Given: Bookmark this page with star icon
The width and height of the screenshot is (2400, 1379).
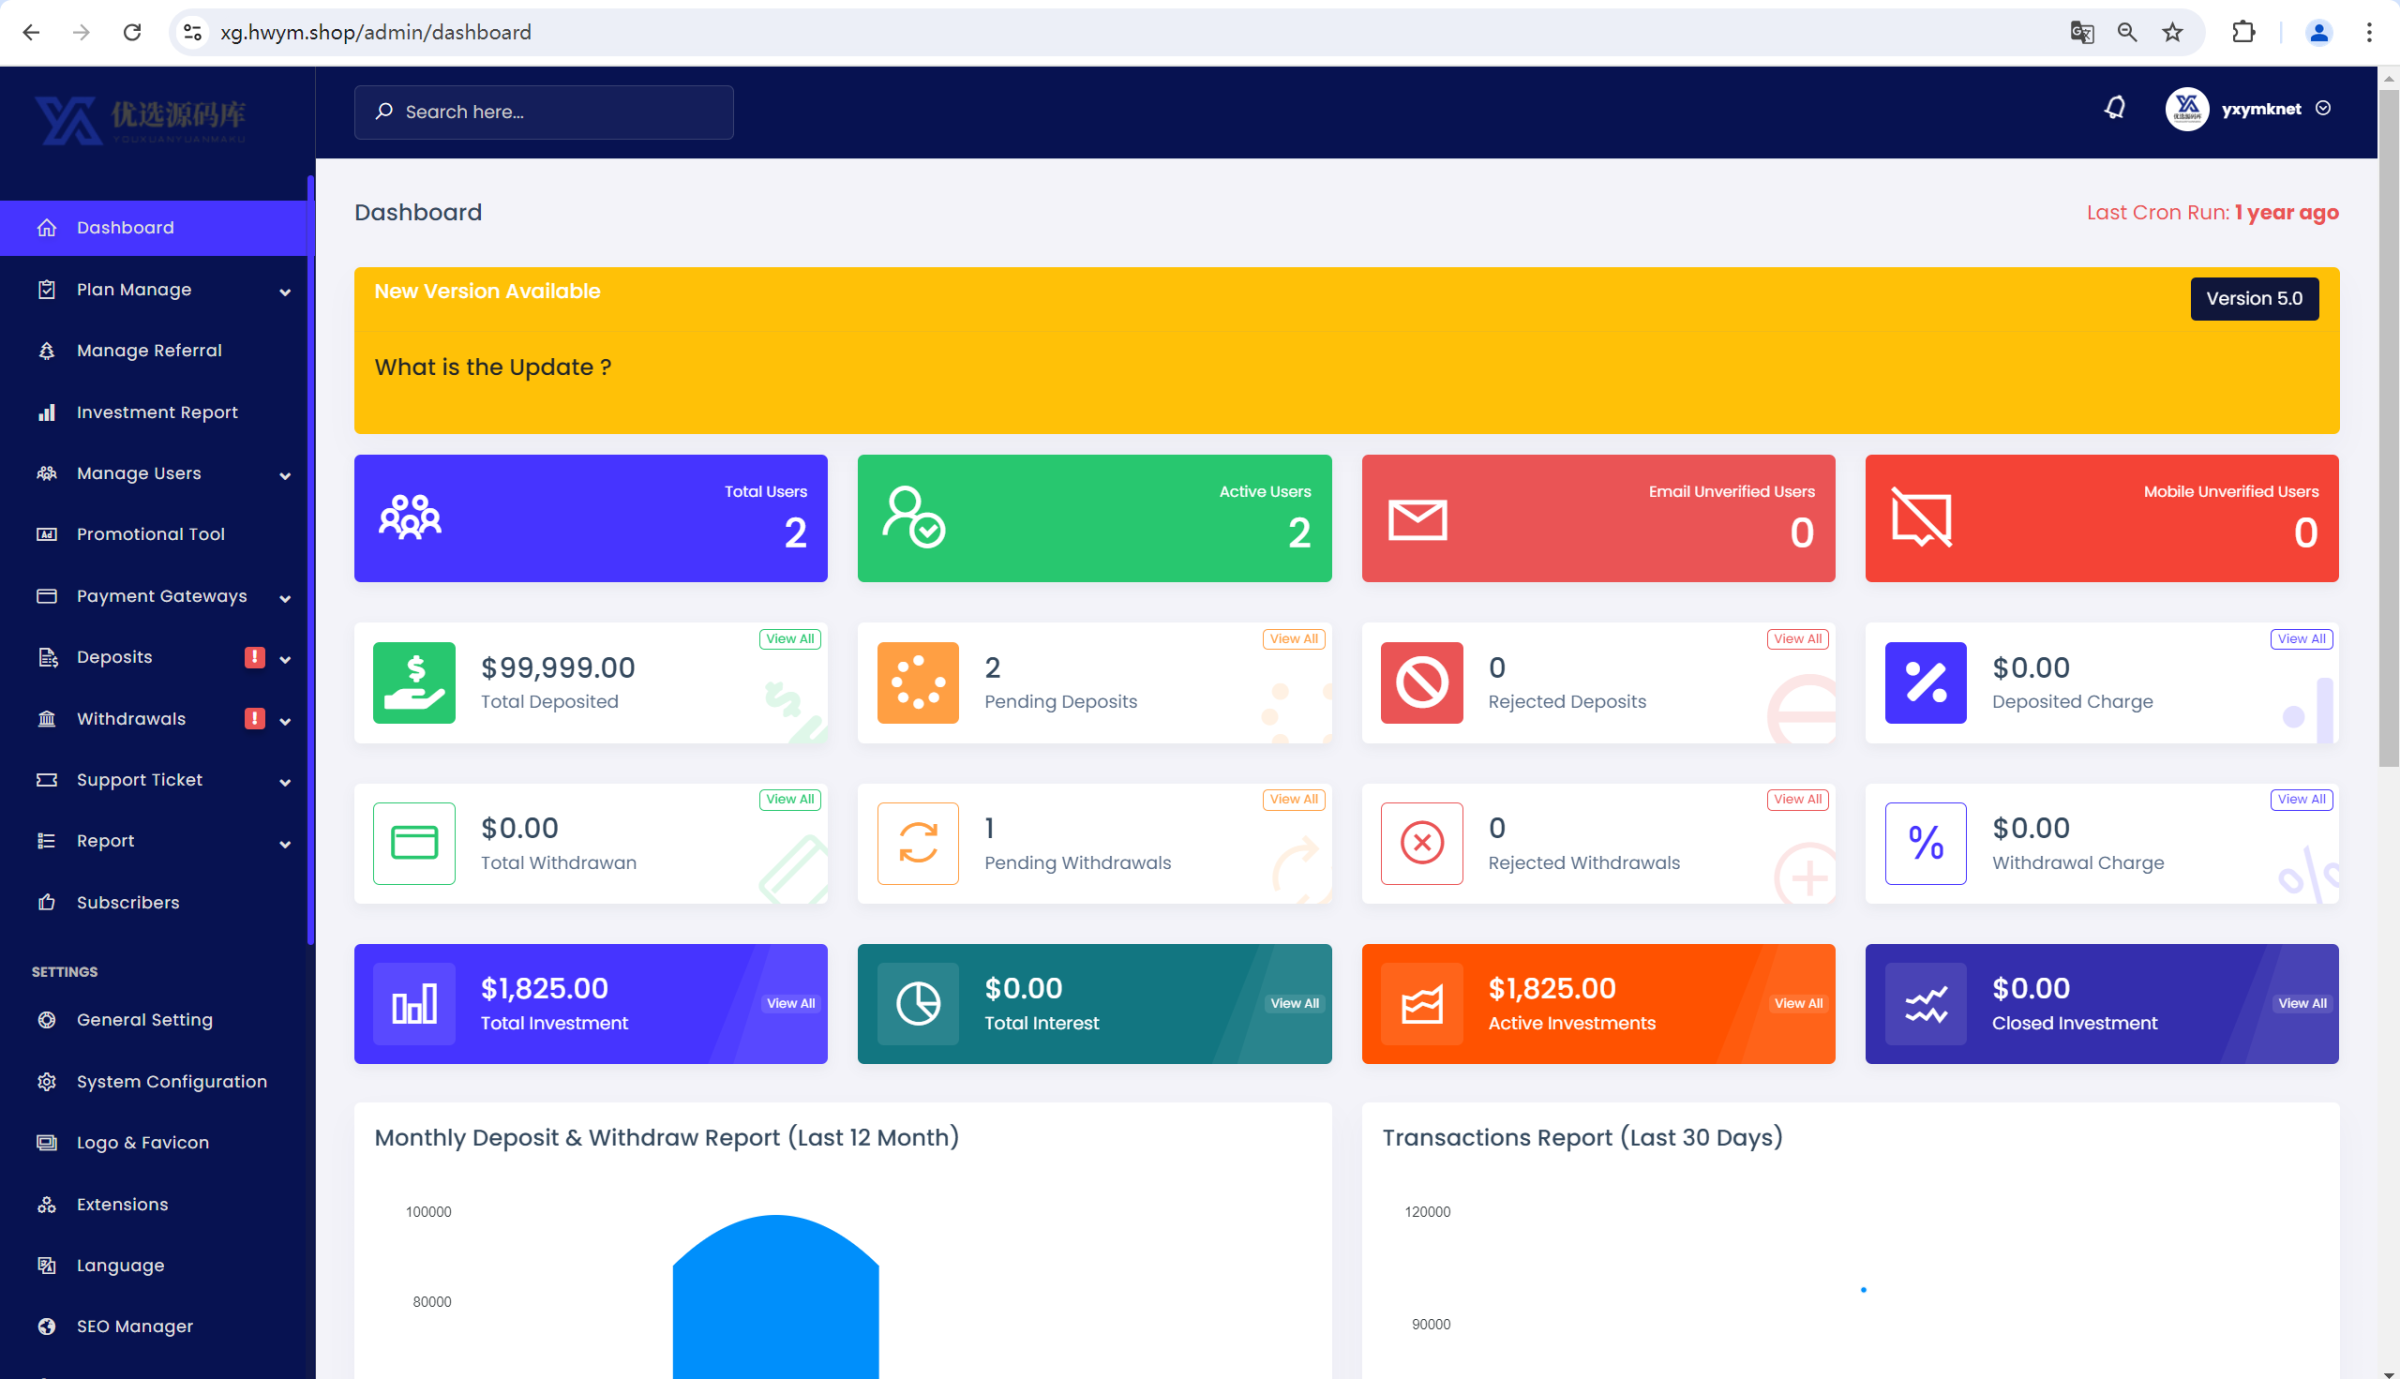Looking at the screenshot, I should tap(2172, 32).
